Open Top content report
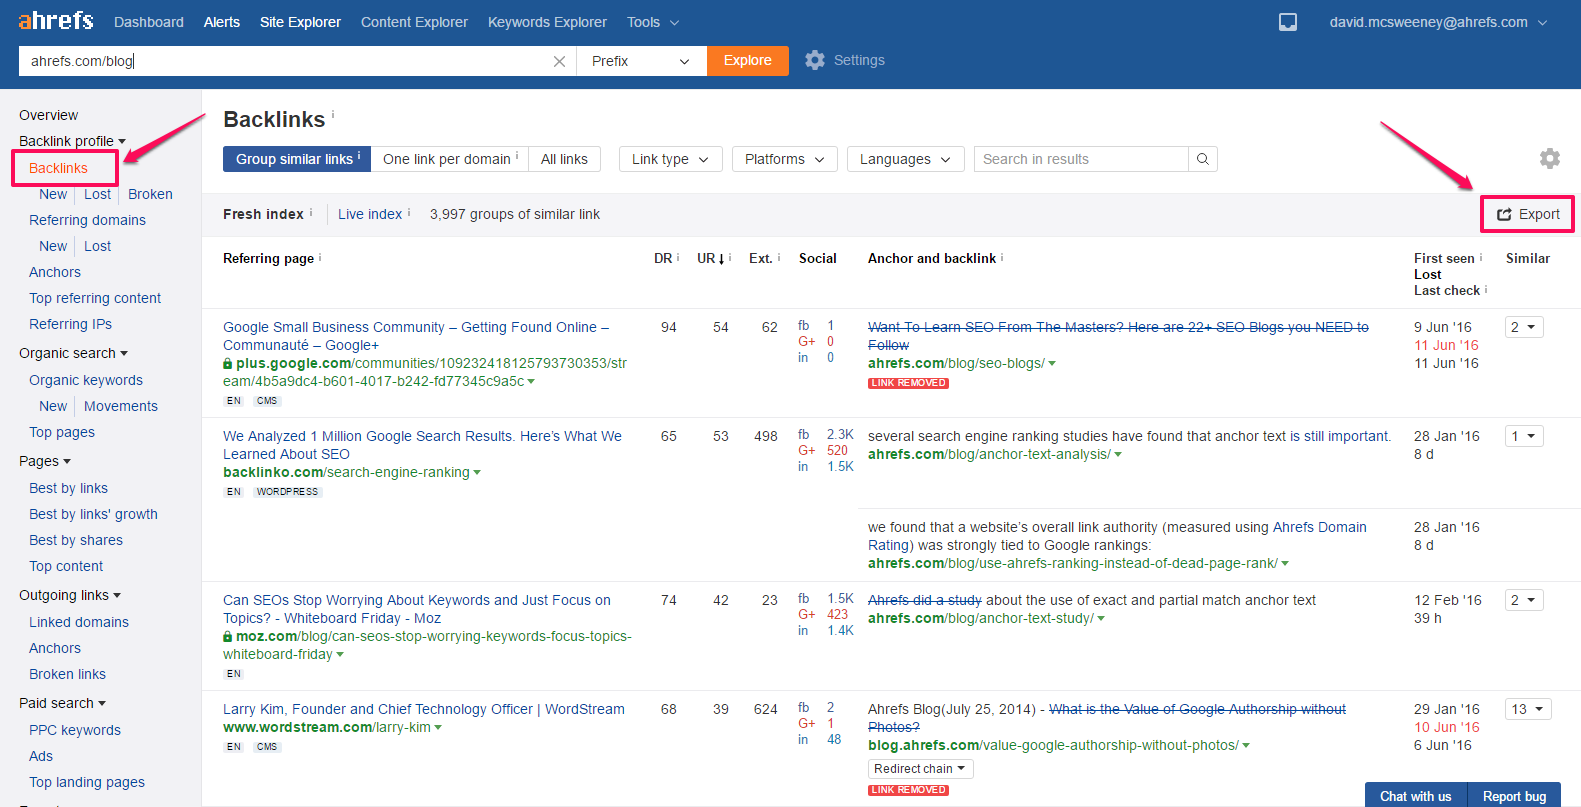This screenshot has height=807, width=1581. pos(66,566)
